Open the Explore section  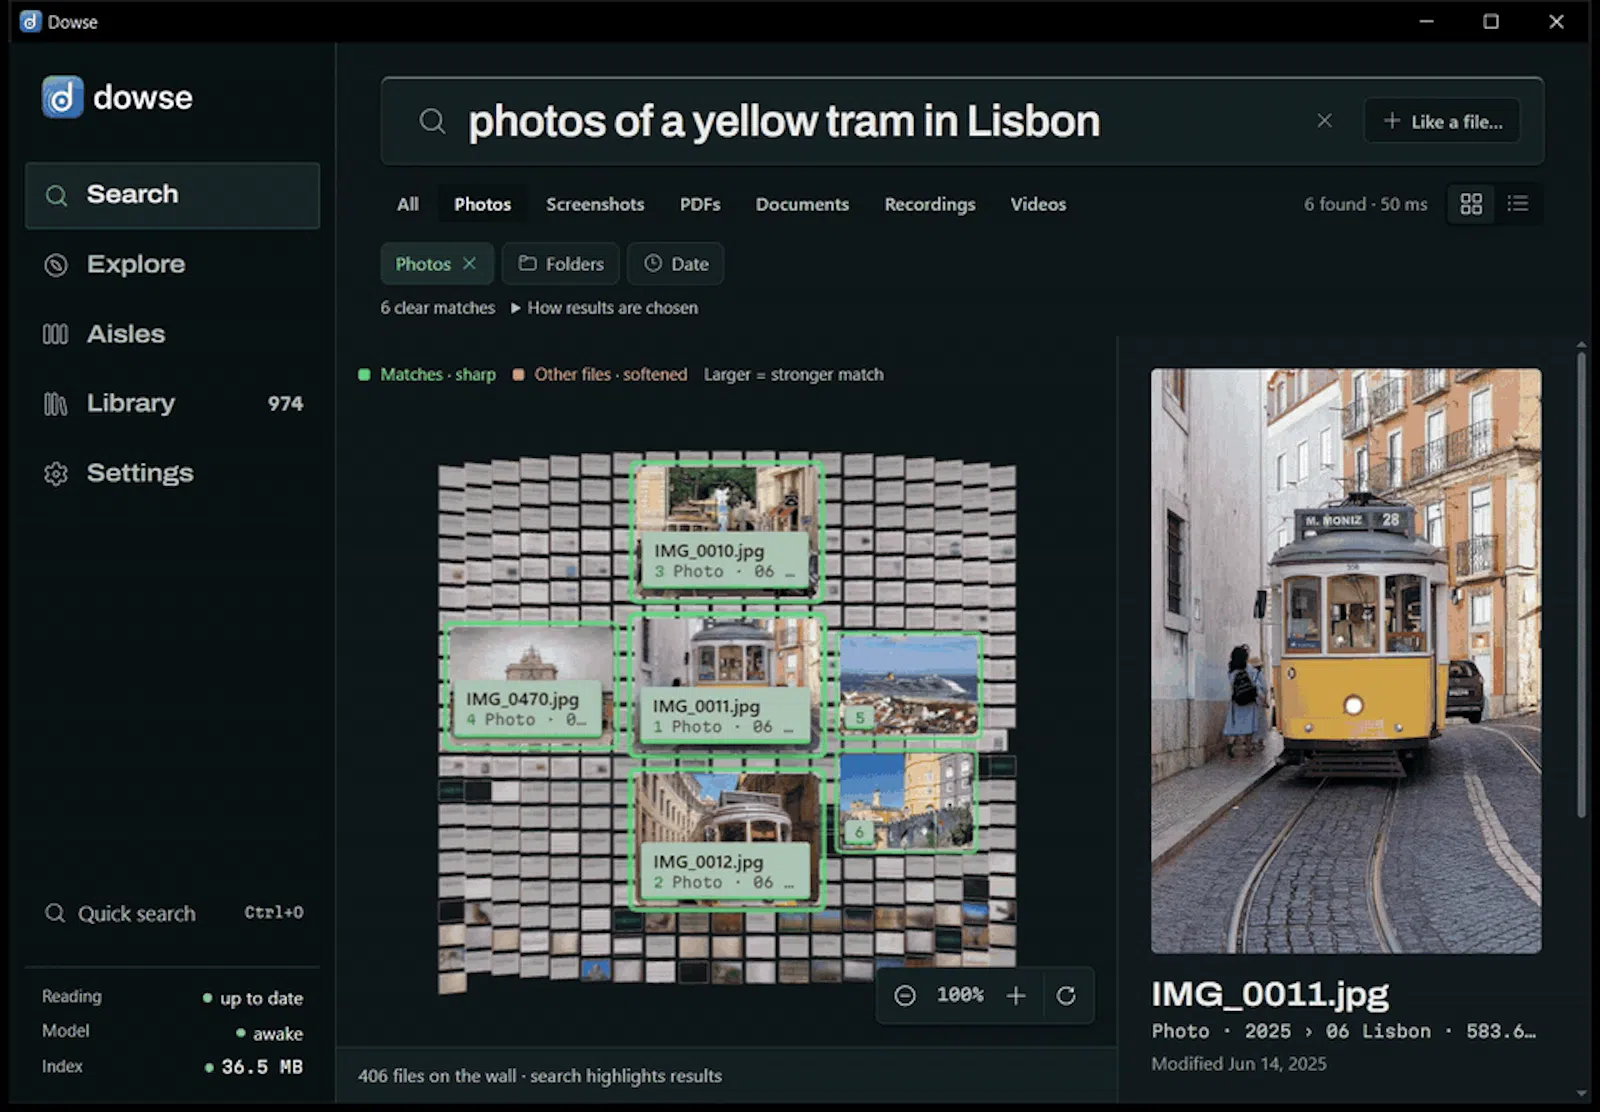click(172, 264)
